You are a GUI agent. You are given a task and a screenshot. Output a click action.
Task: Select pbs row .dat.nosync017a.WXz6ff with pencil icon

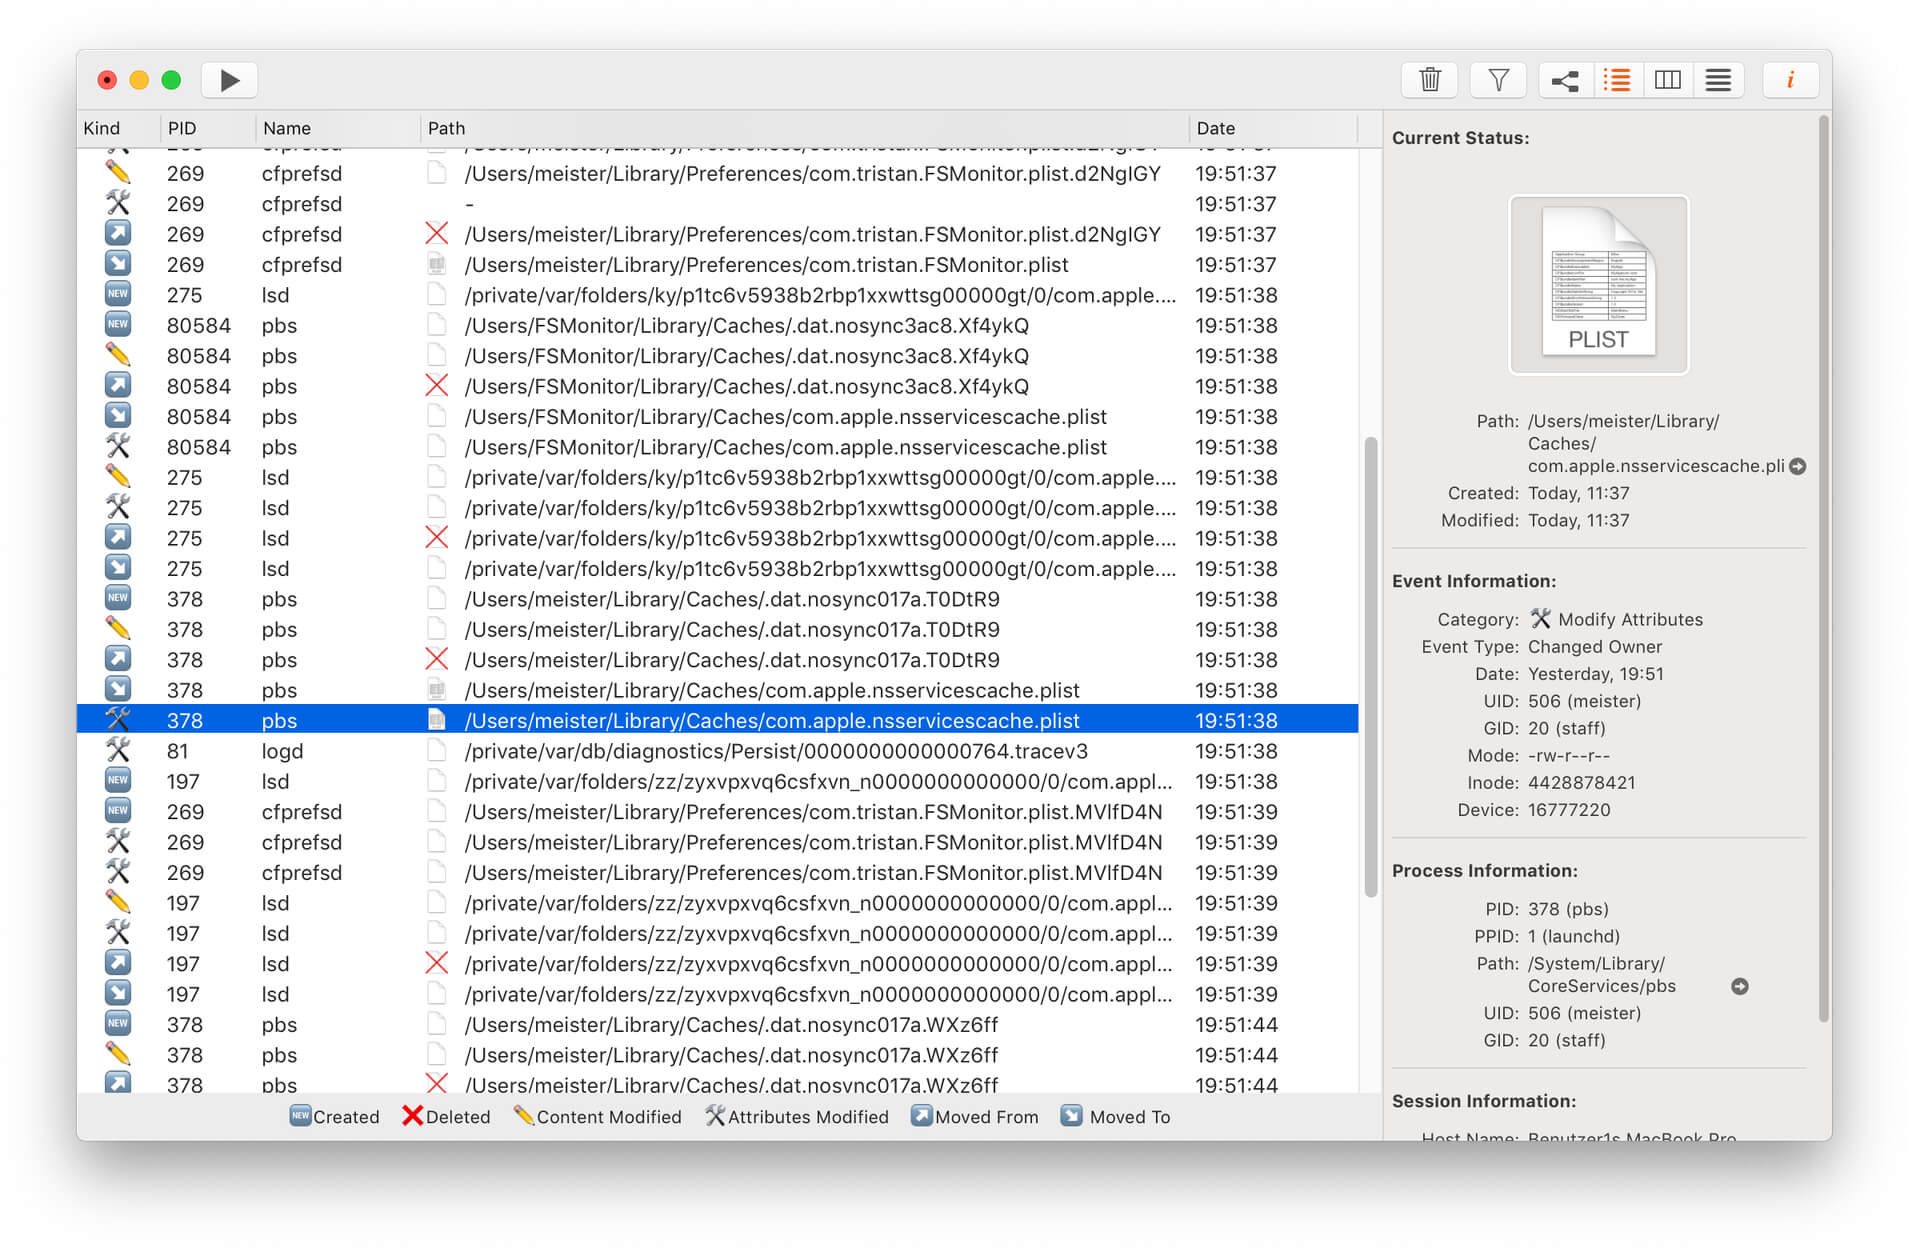pyautogui.click(x=717, y=1055)
